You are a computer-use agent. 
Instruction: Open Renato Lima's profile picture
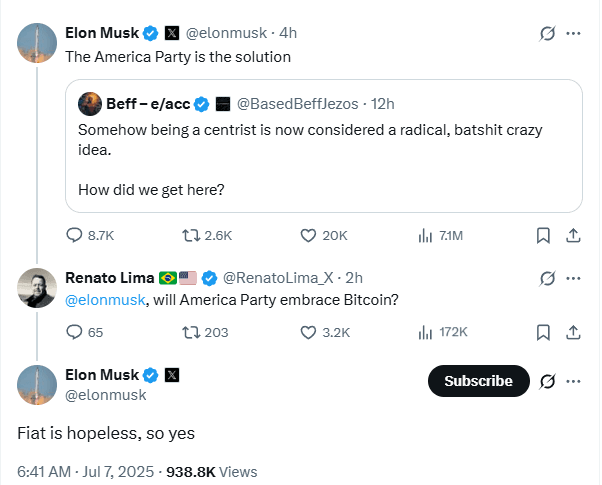pos(37,289)
